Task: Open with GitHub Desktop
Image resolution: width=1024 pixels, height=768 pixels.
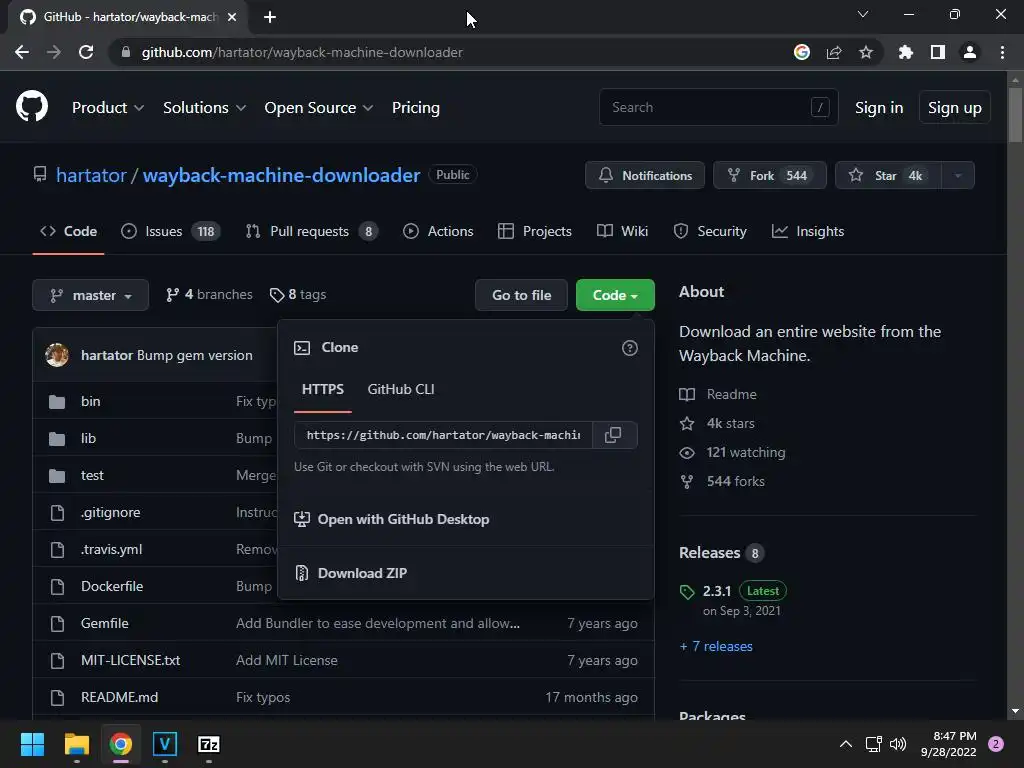Action: 392,519
